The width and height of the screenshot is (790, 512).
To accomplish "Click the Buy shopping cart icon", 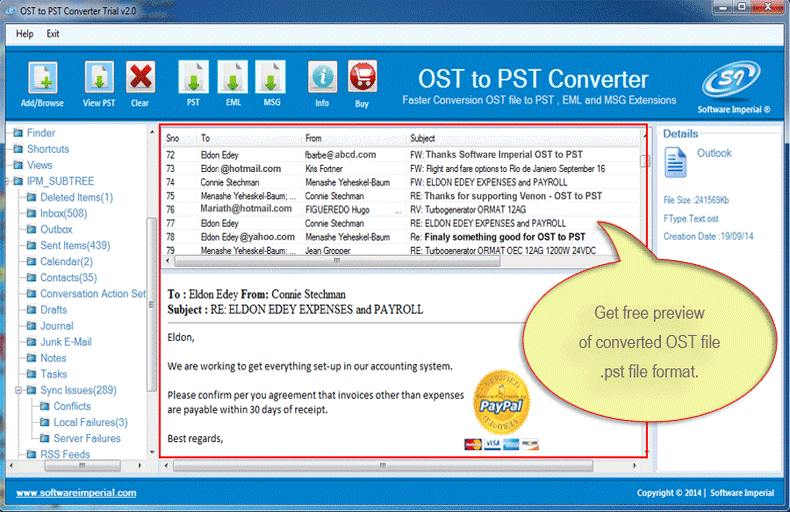I will point(362,77).
